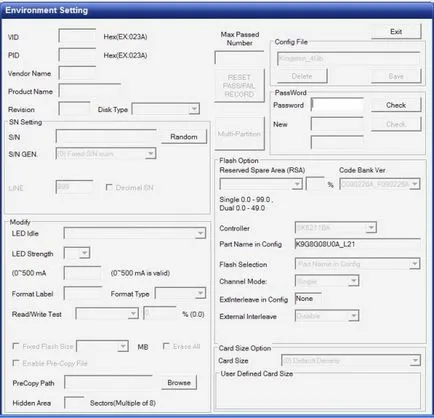Click 'Dual 0.0 - 49.0' text
The image size is (434, 418).
242,208
